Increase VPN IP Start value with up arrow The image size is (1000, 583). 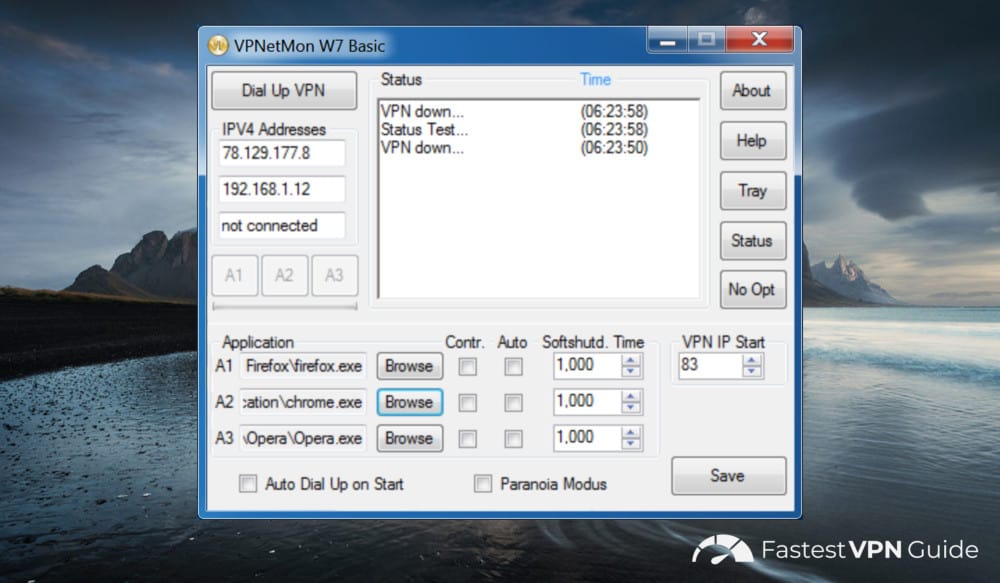(x=752, y=360)
